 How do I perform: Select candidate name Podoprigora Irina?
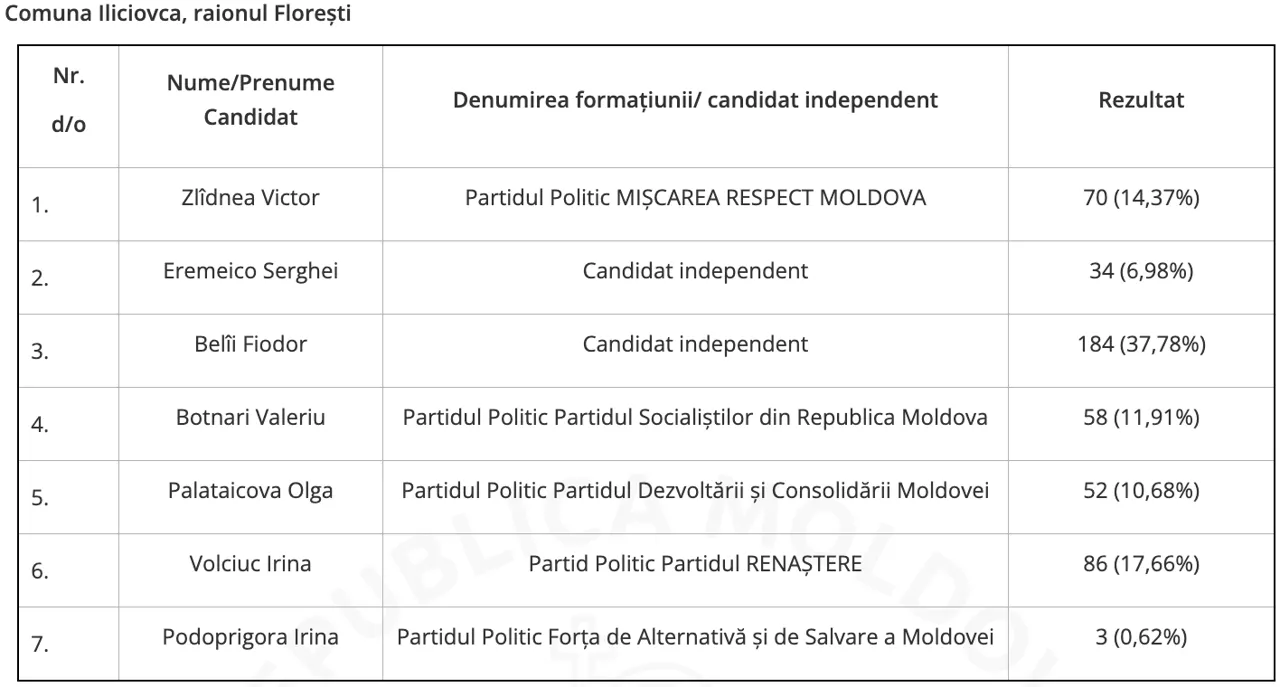pos(250,636)
